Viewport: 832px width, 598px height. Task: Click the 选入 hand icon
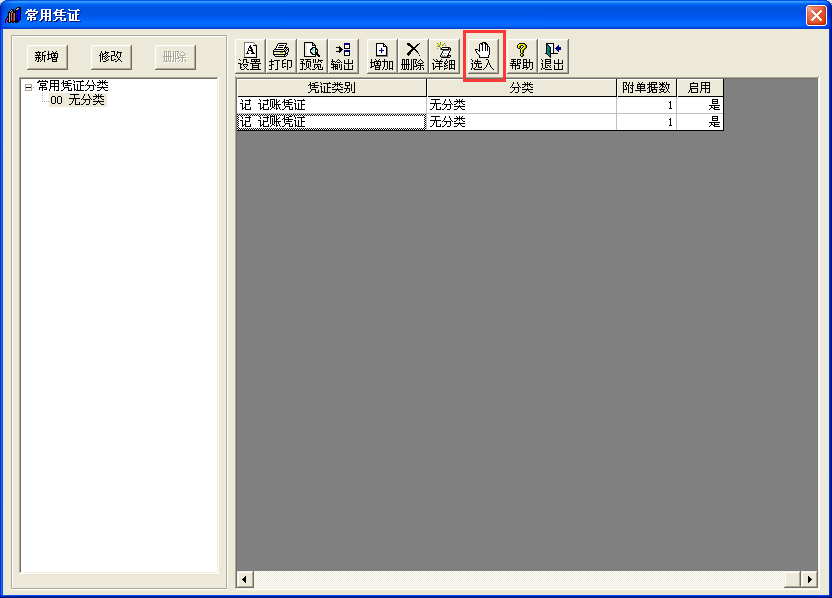[x=482, y=56]
